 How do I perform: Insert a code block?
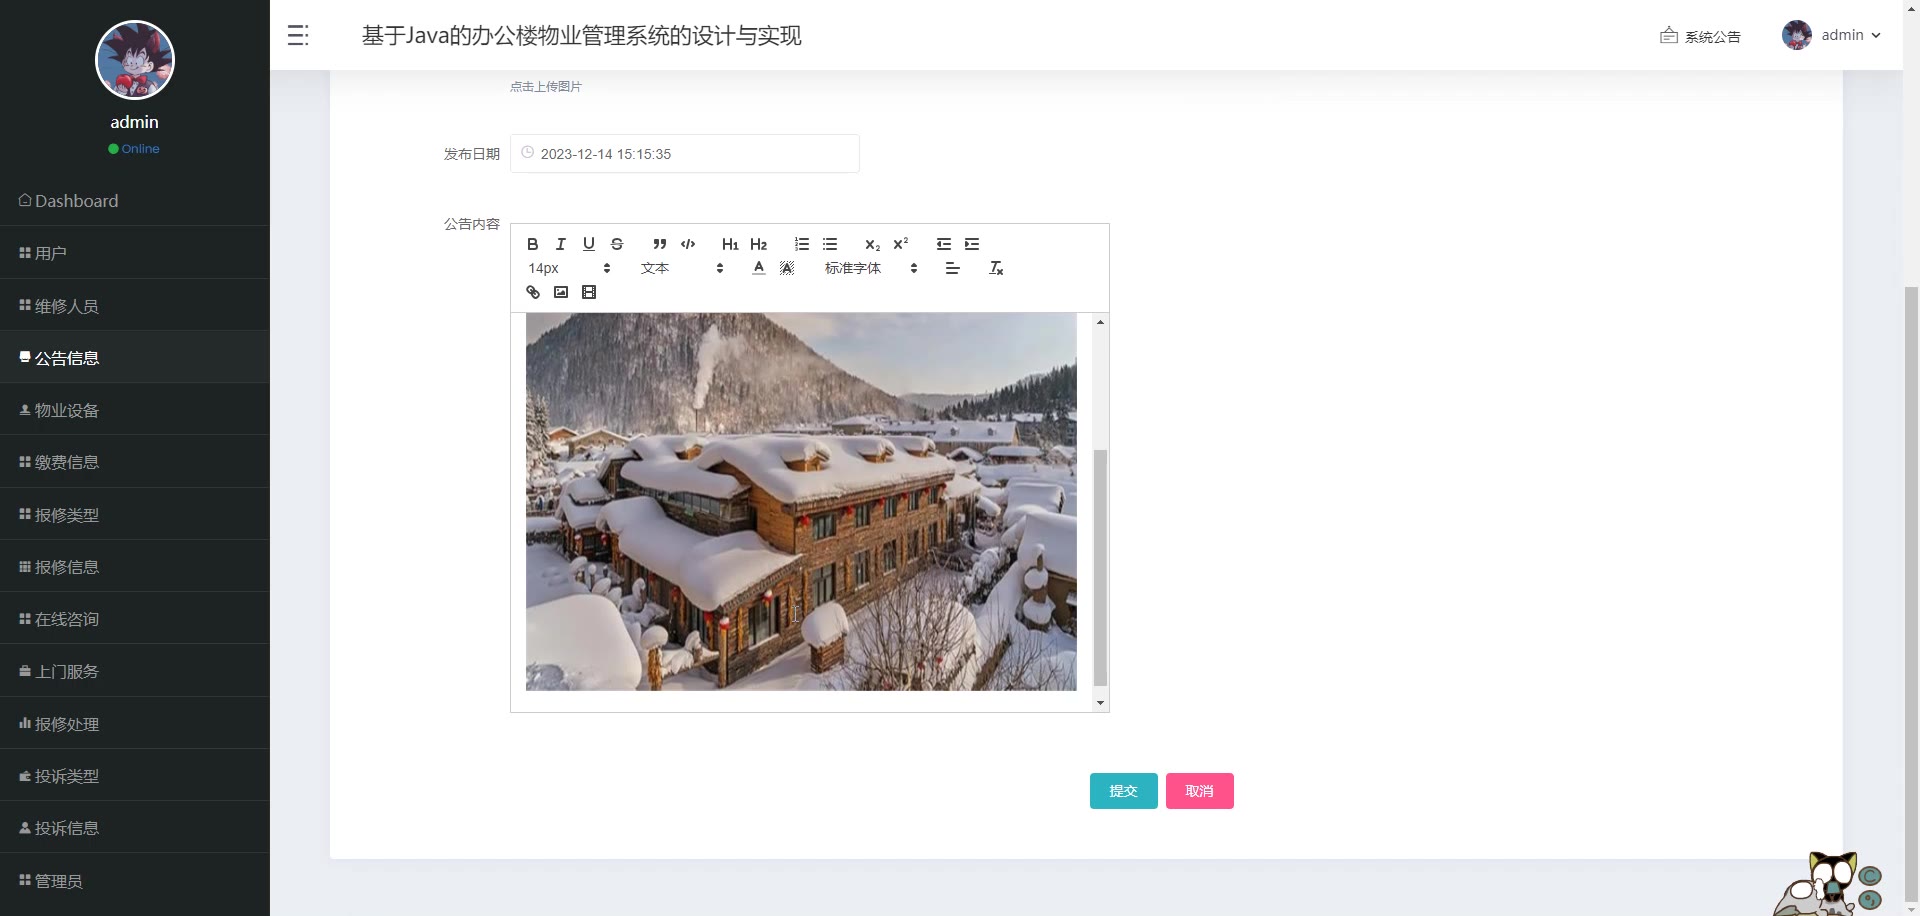(x=688, y=244)
